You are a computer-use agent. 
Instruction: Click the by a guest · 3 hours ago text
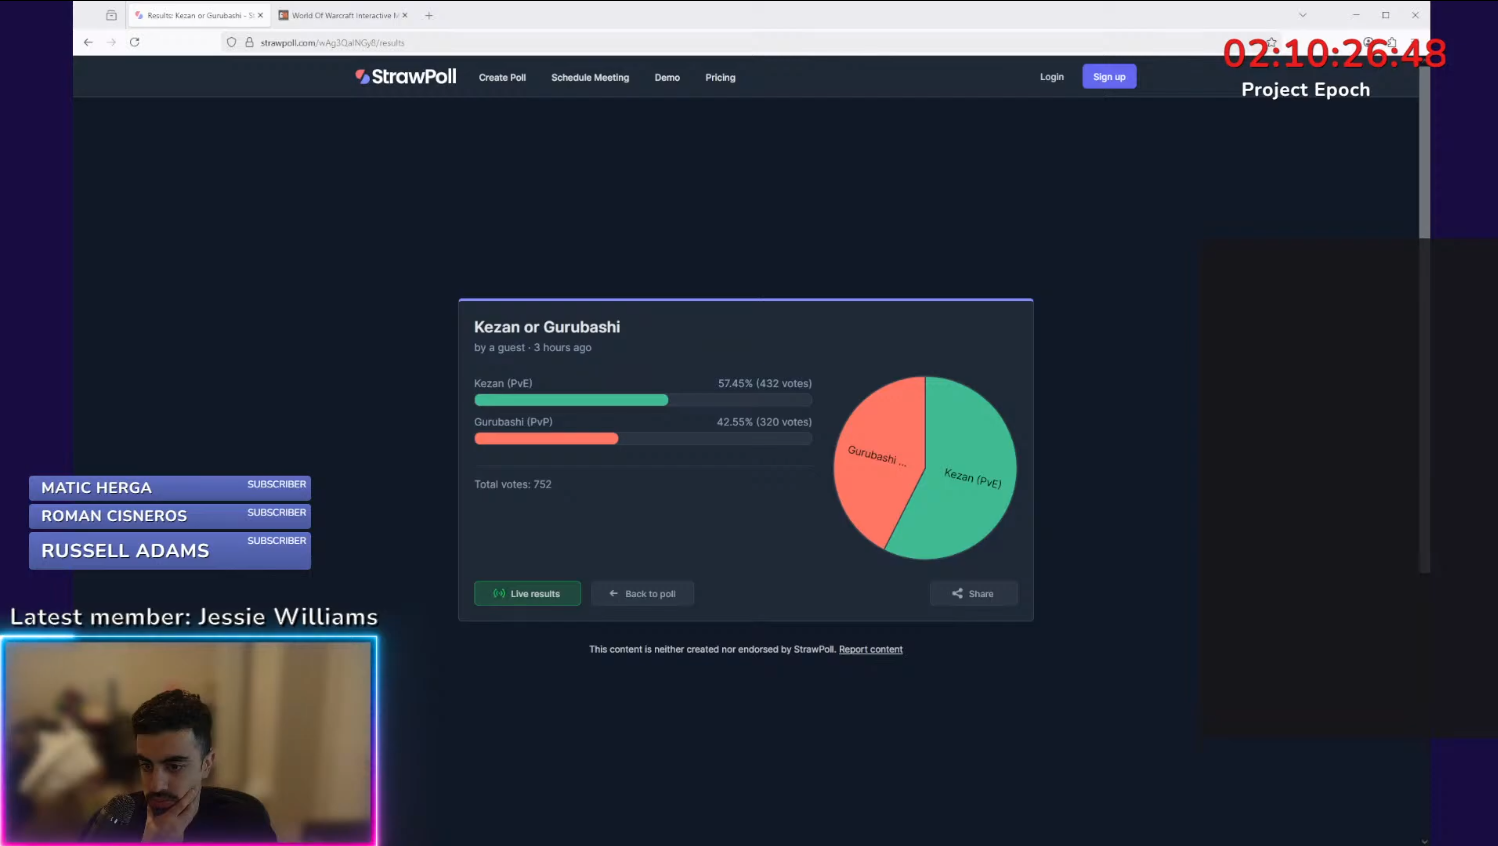pos(533,348)
